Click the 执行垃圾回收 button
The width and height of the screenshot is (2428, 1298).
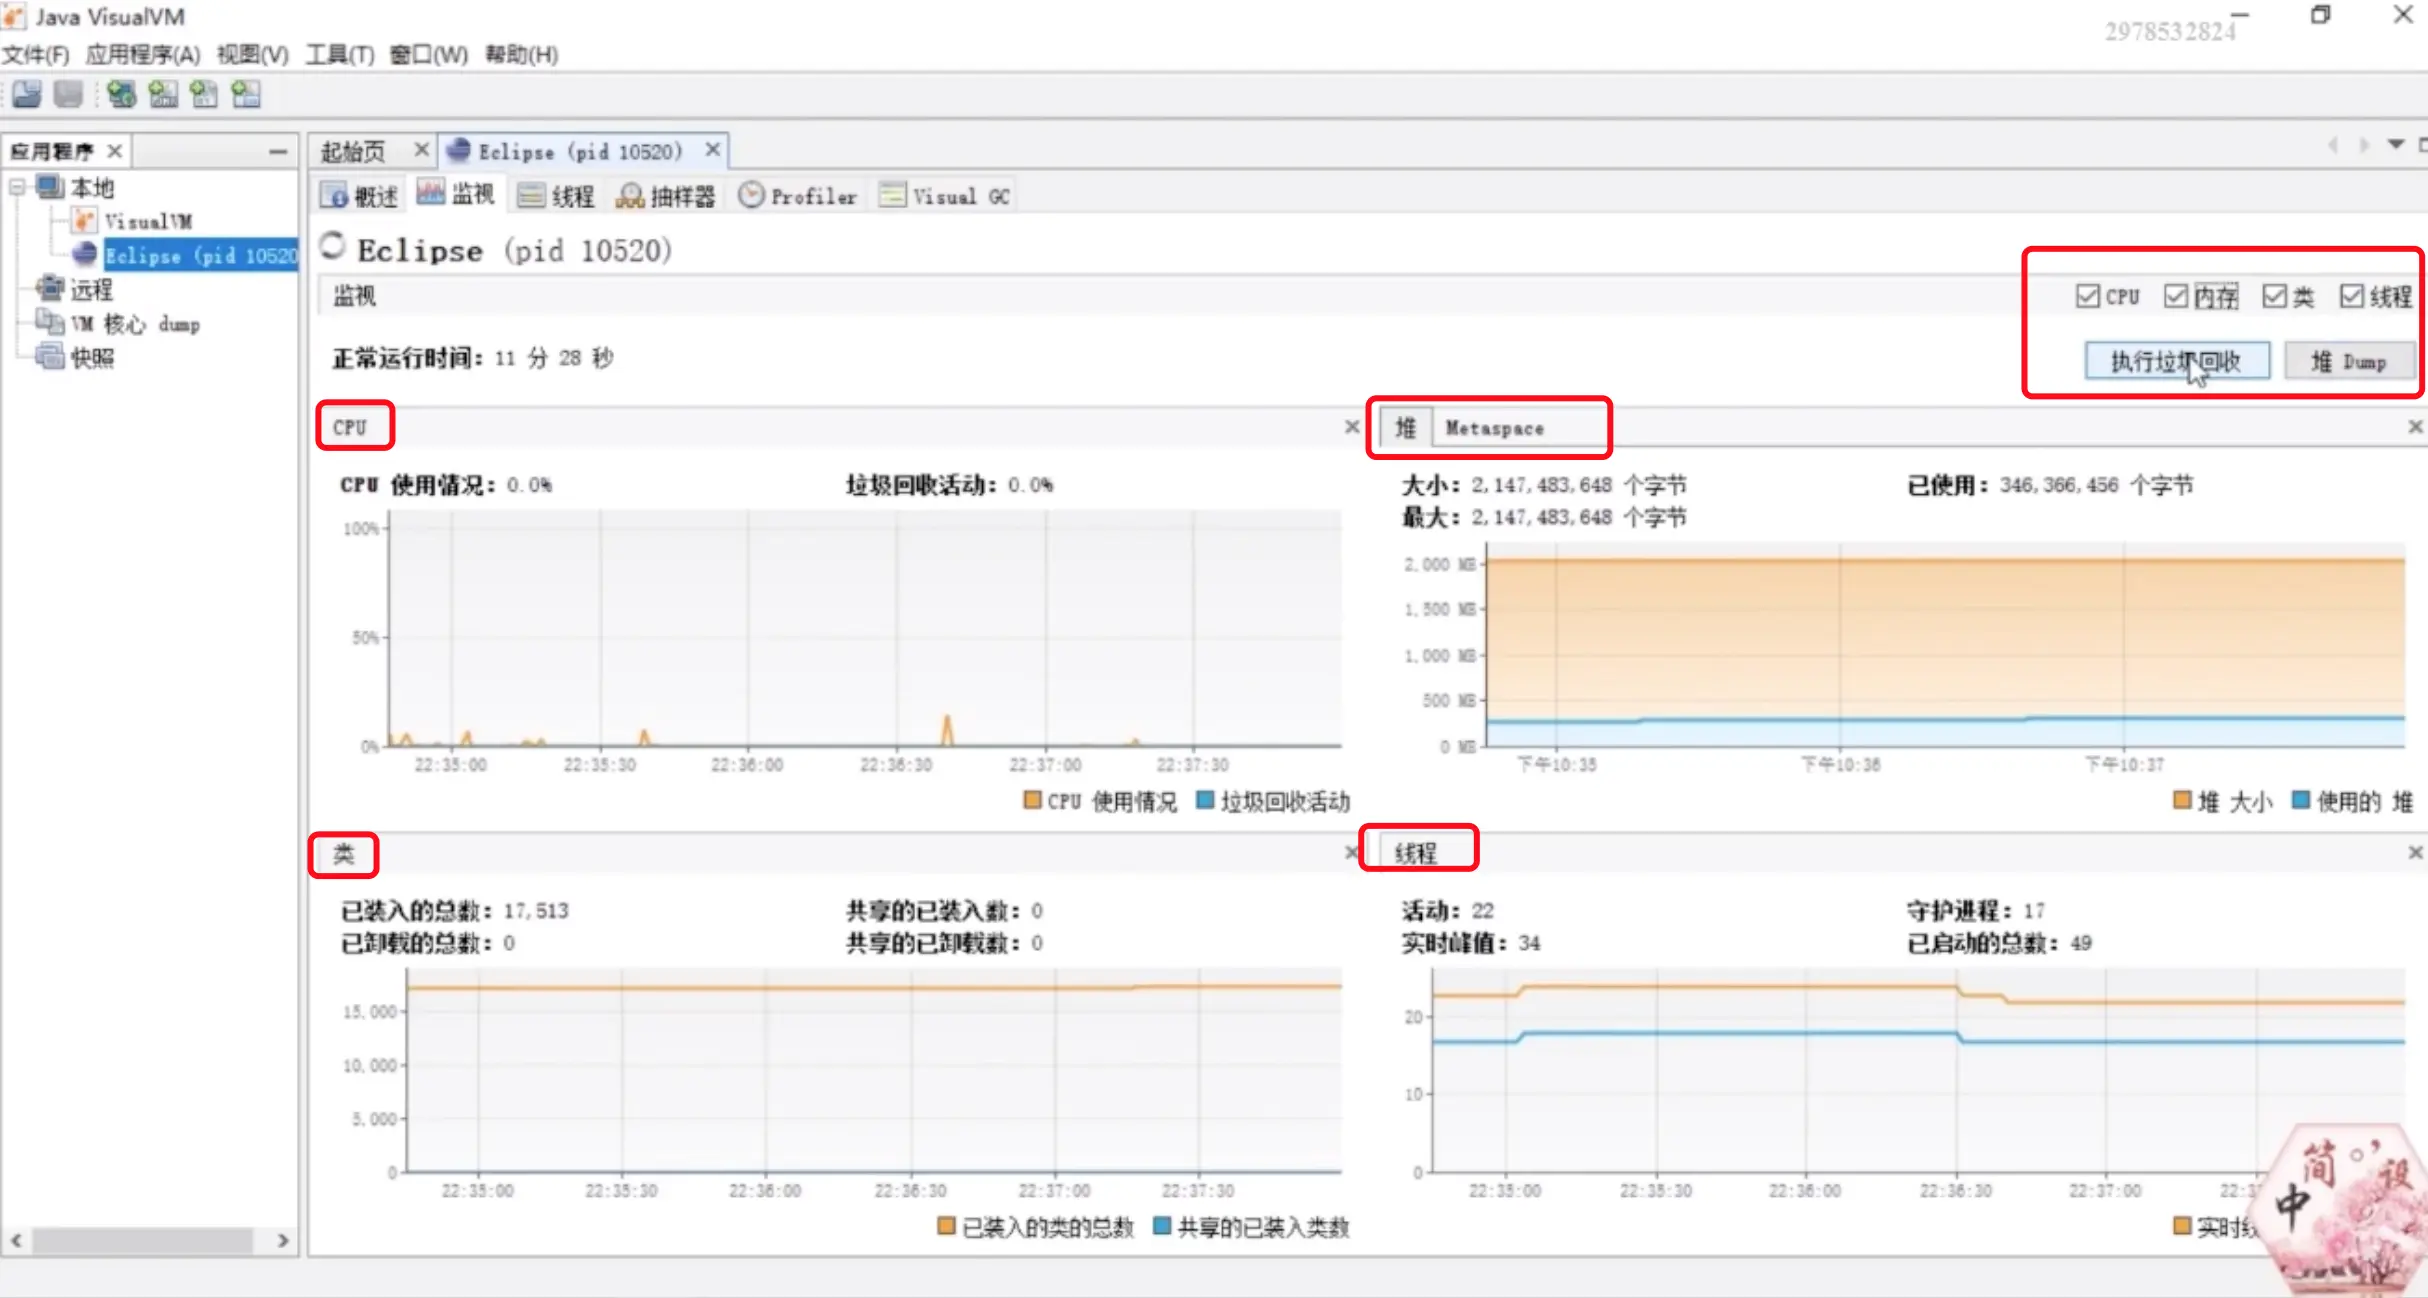tap(2176, 361)
